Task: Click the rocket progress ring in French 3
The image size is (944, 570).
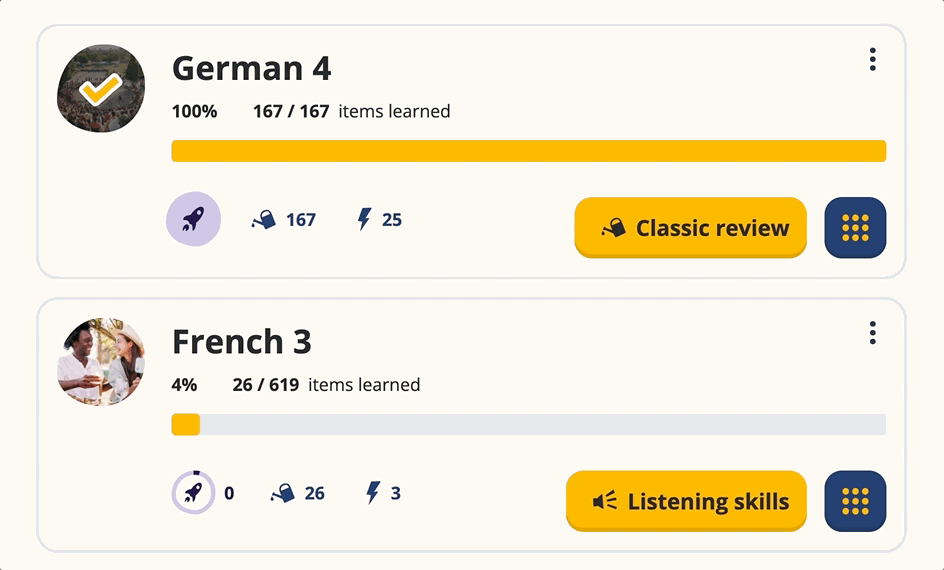Action: (193, 493)
